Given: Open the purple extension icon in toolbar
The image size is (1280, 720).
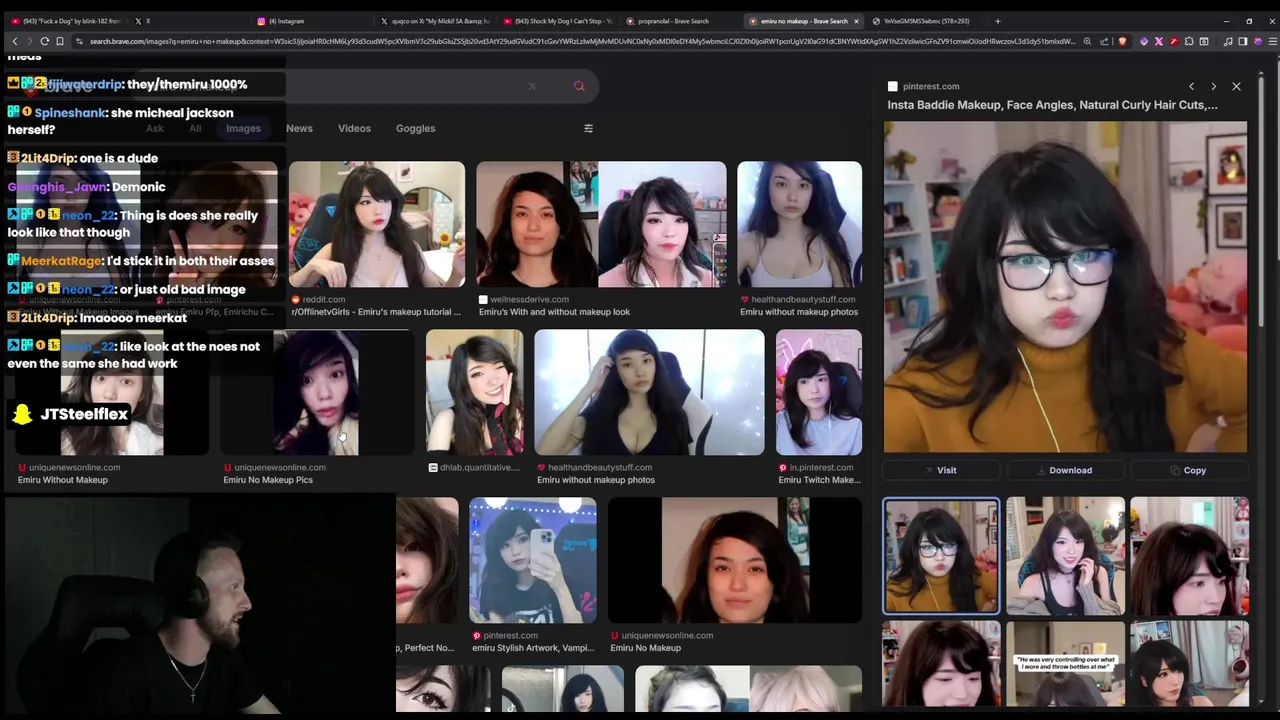Looking at the screenshot, I should coord(1144,41).
